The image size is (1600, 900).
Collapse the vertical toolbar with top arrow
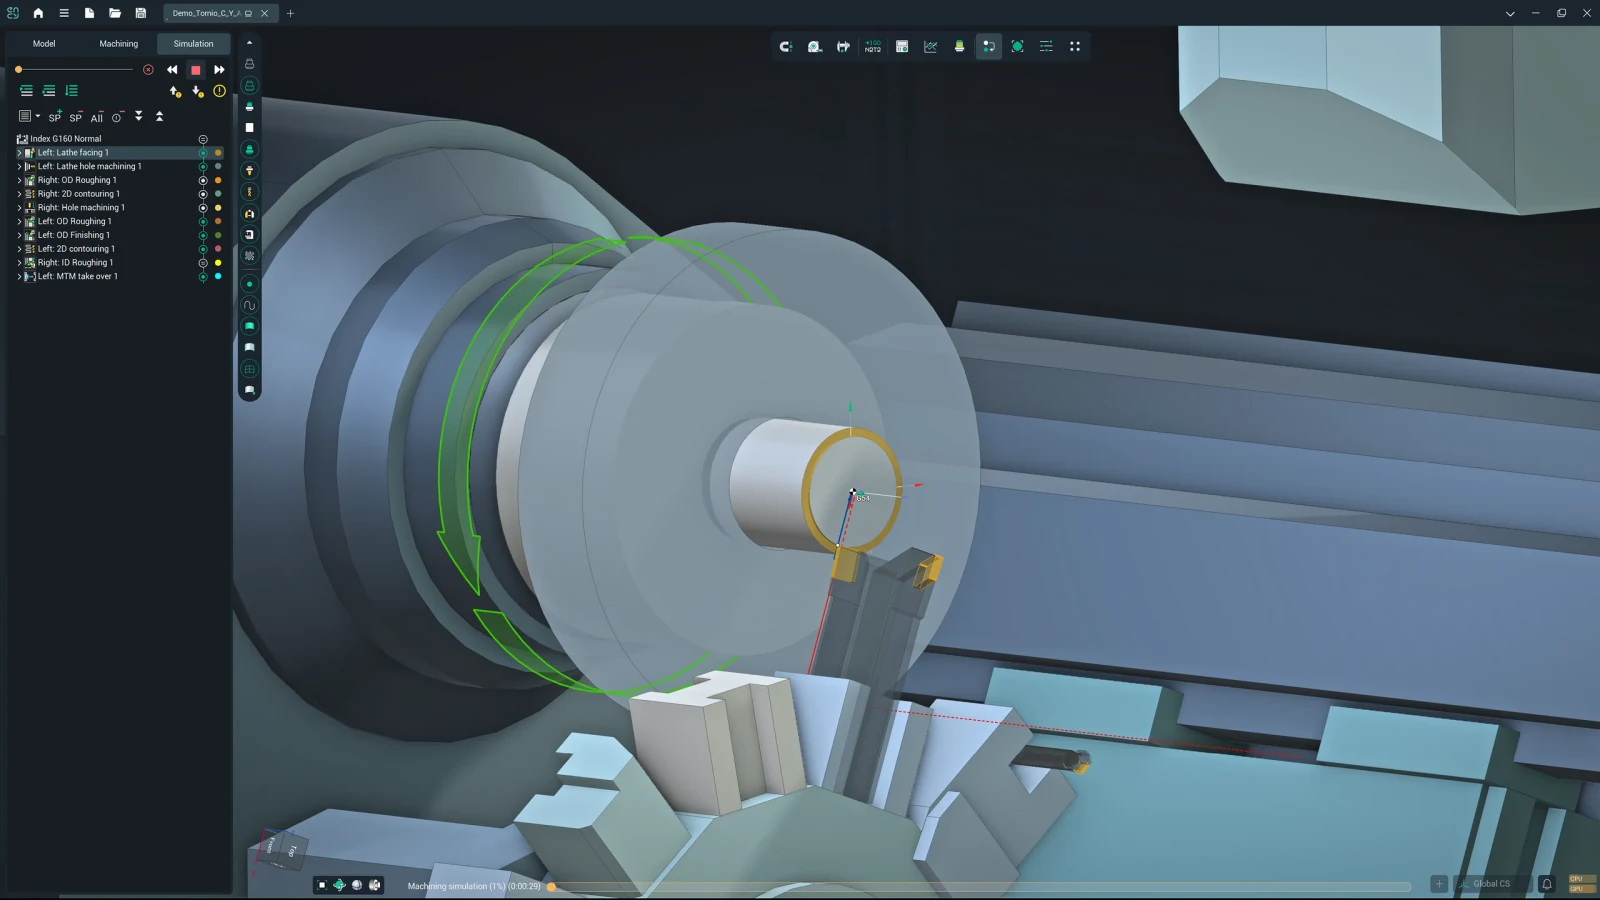(x=249, y=43)
